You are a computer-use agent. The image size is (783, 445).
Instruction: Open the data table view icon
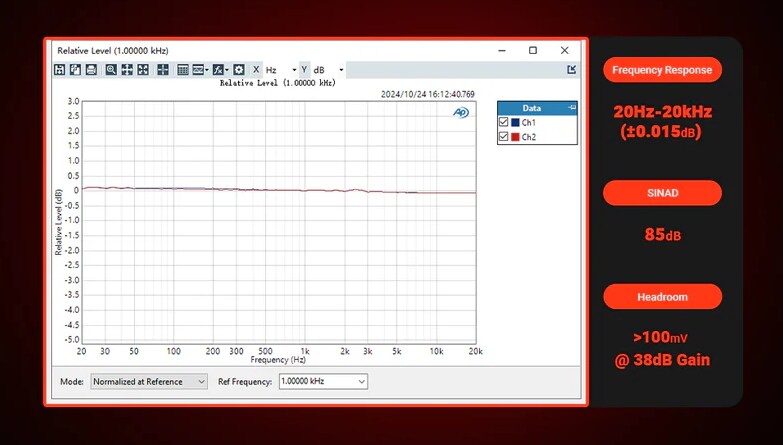[x=183, y=70]
